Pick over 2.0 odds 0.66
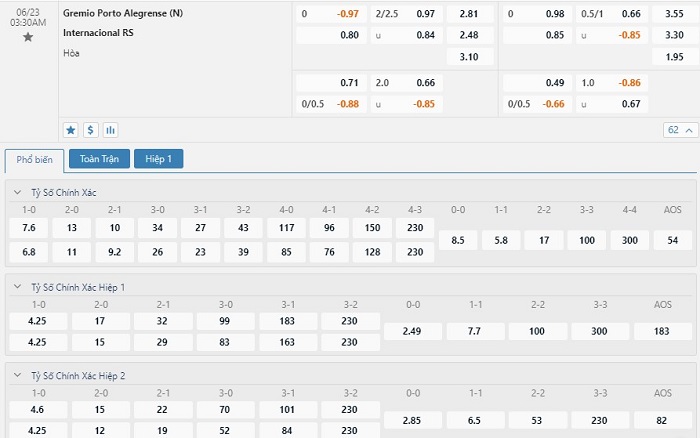700x438 pixels. 407,83
